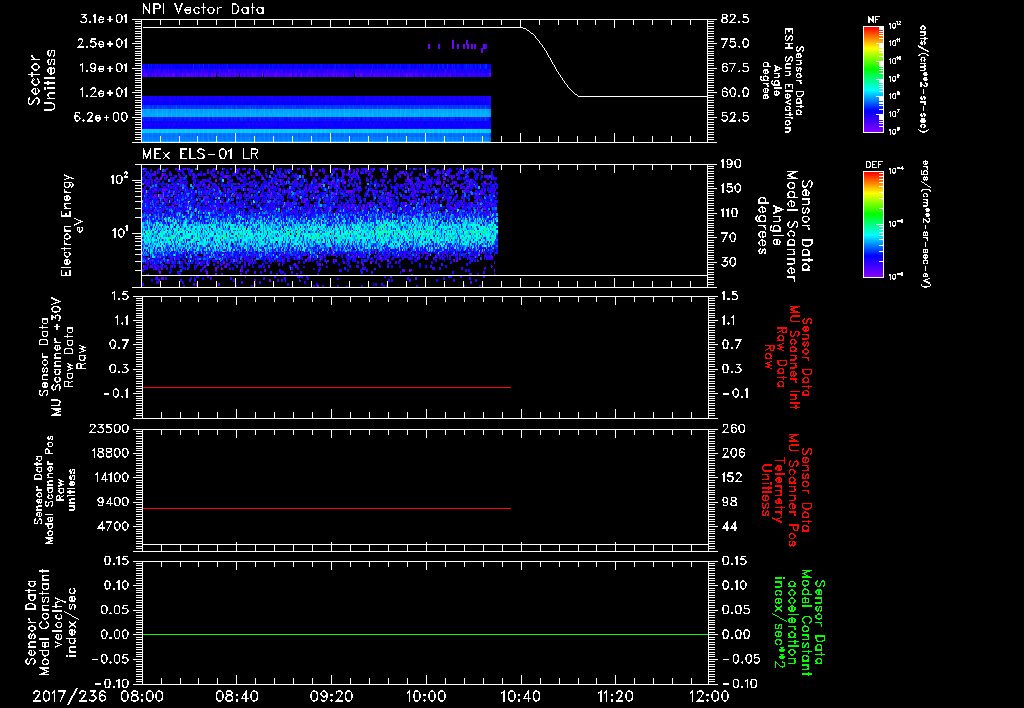Click the 9400 scanner position tick
Image resolution: width=1024 pixels, height=708 pixels.
tap(114, 502)
